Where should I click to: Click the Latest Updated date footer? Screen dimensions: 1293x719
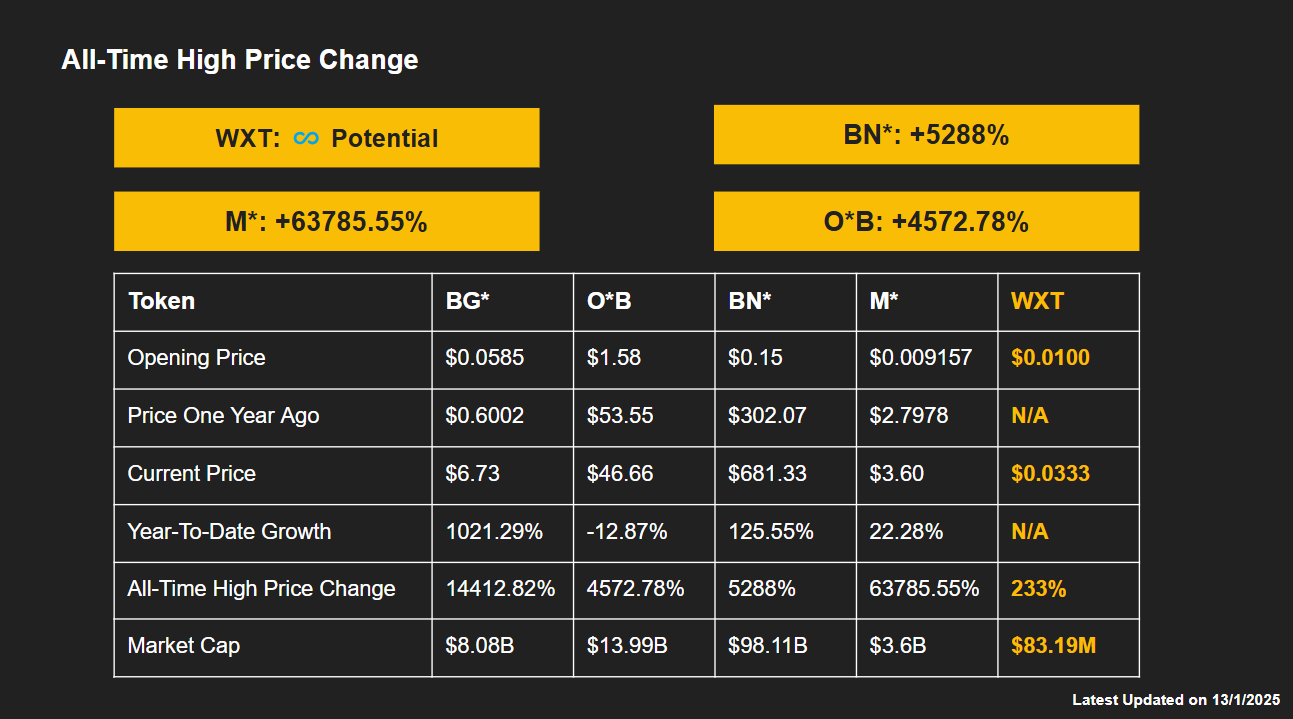click(x=1175, y=700)
